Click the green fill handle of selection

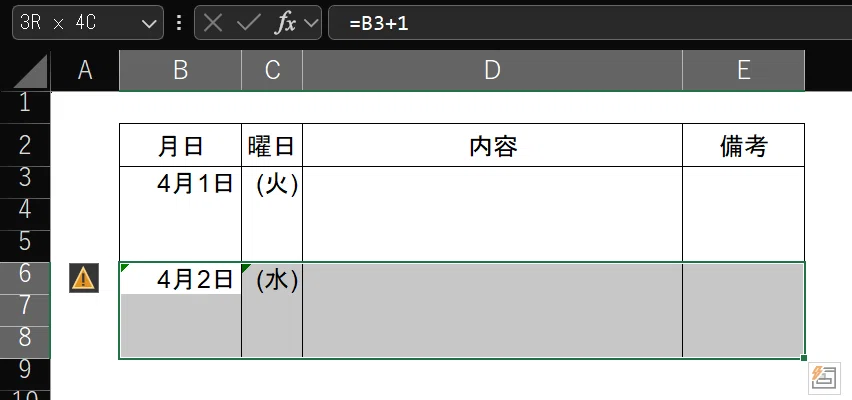[x=804, y=358]
